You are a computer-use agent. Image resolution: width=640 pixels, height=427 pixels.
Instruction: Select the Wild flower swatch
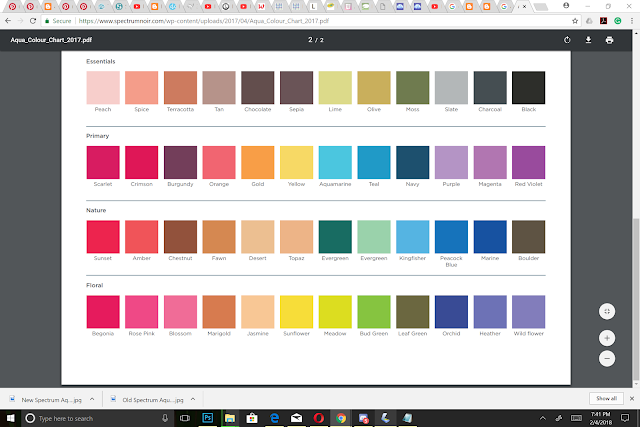[529, 312]
